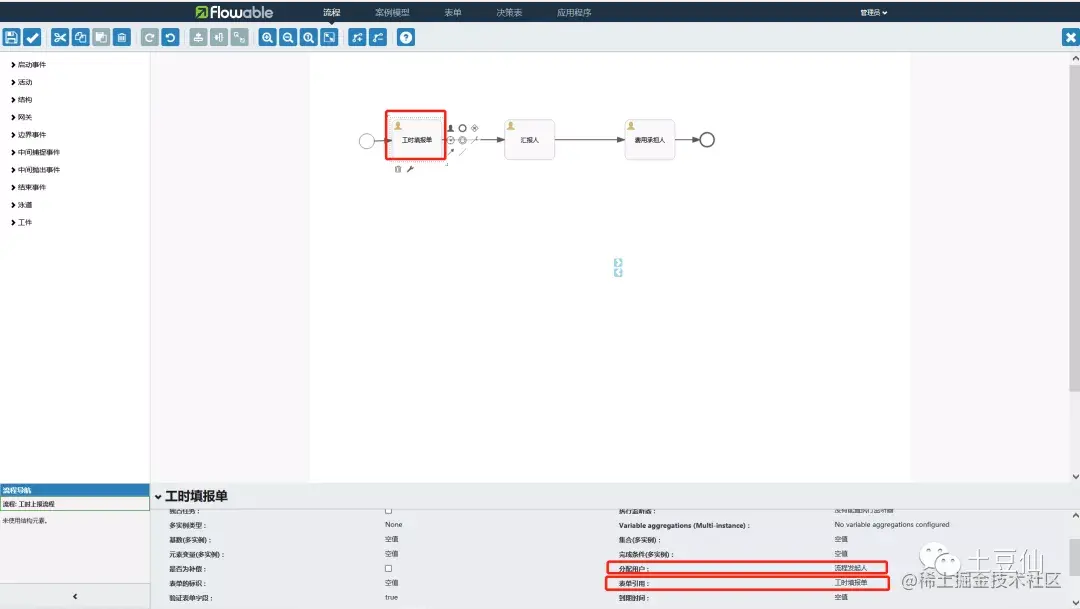The width and height of the screenshot is (1080, 609).
Task: Select 流程: 工时上报流程 in the navigator
Action: 74,504
